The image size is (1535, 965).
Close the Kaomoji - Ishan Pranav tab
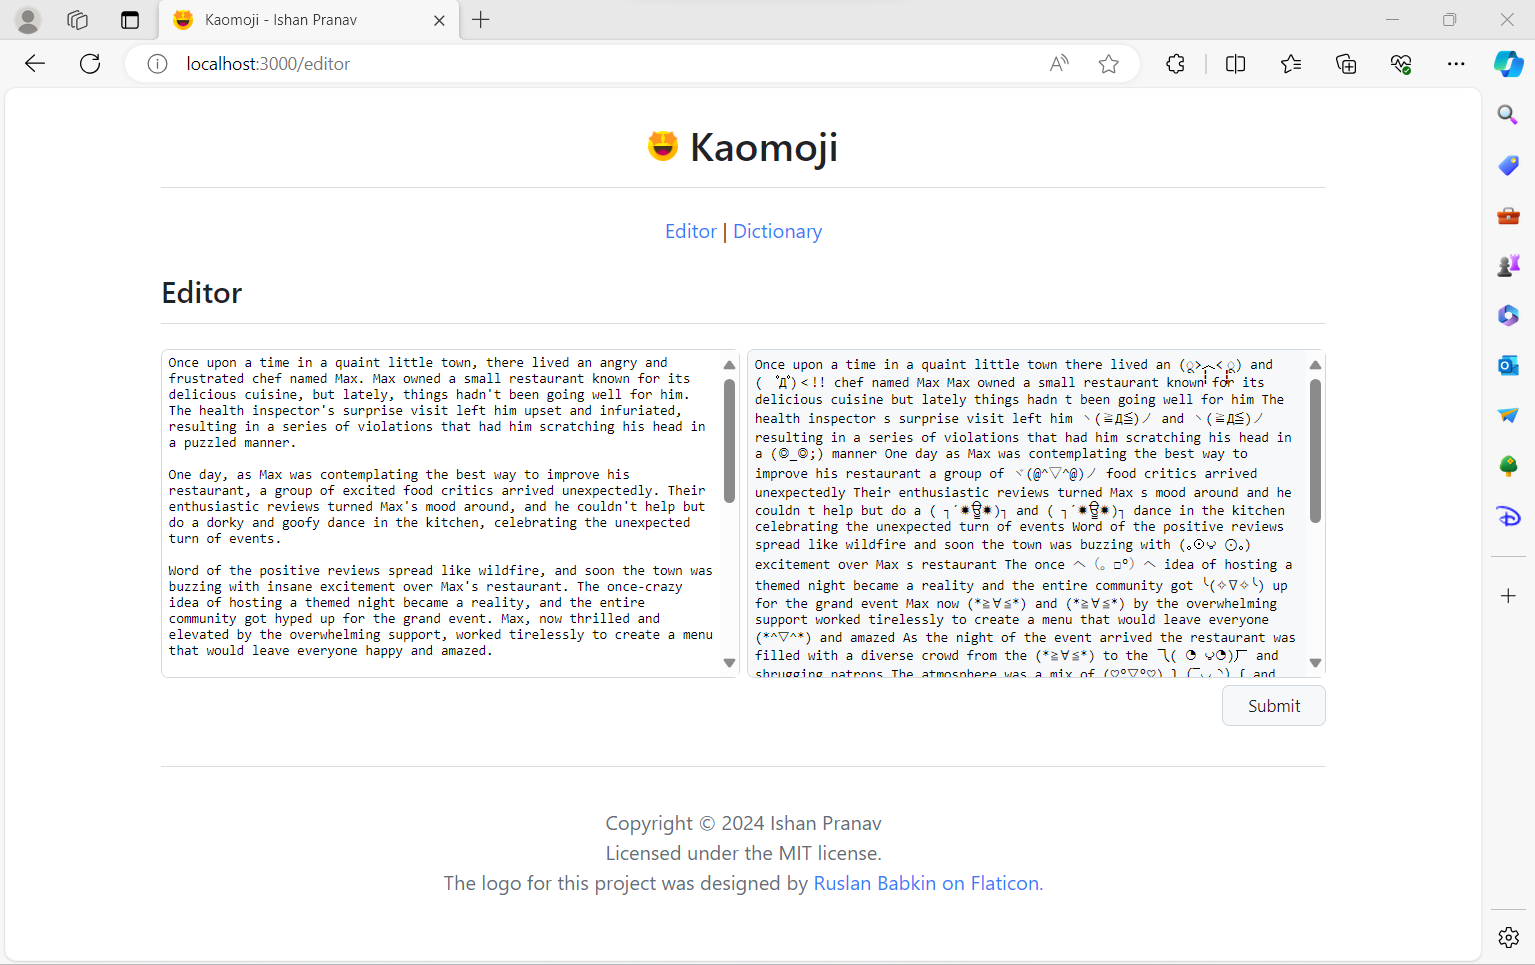(439, 20)
